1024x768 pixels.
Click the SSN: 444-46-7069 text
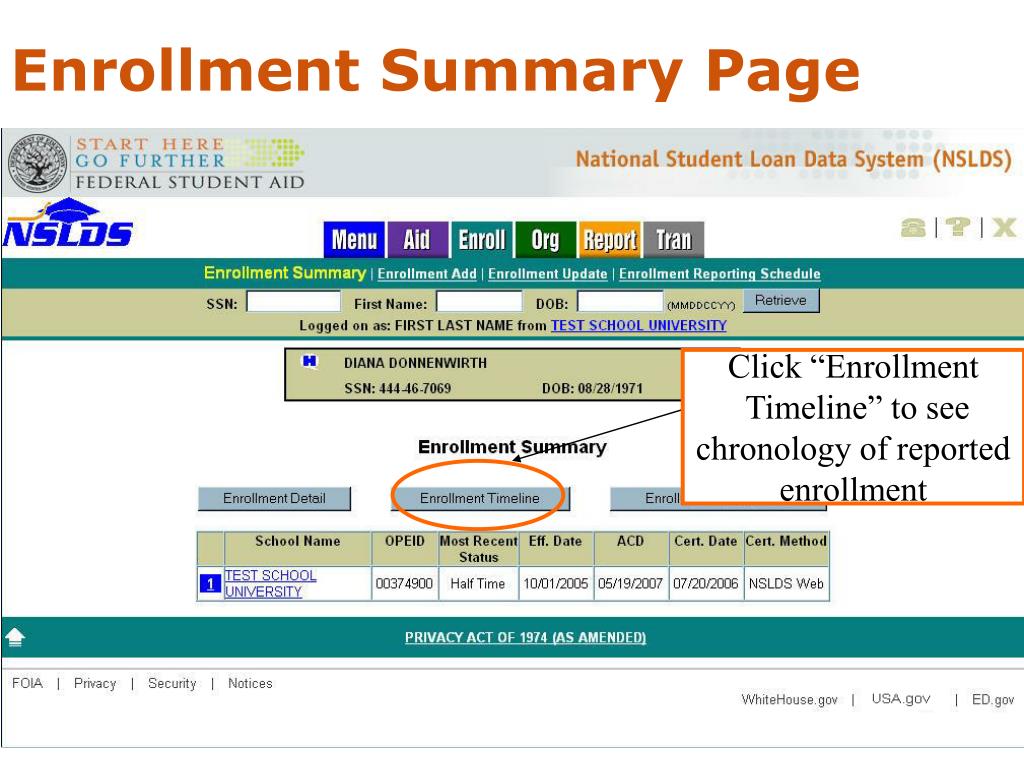click(398, 388)
